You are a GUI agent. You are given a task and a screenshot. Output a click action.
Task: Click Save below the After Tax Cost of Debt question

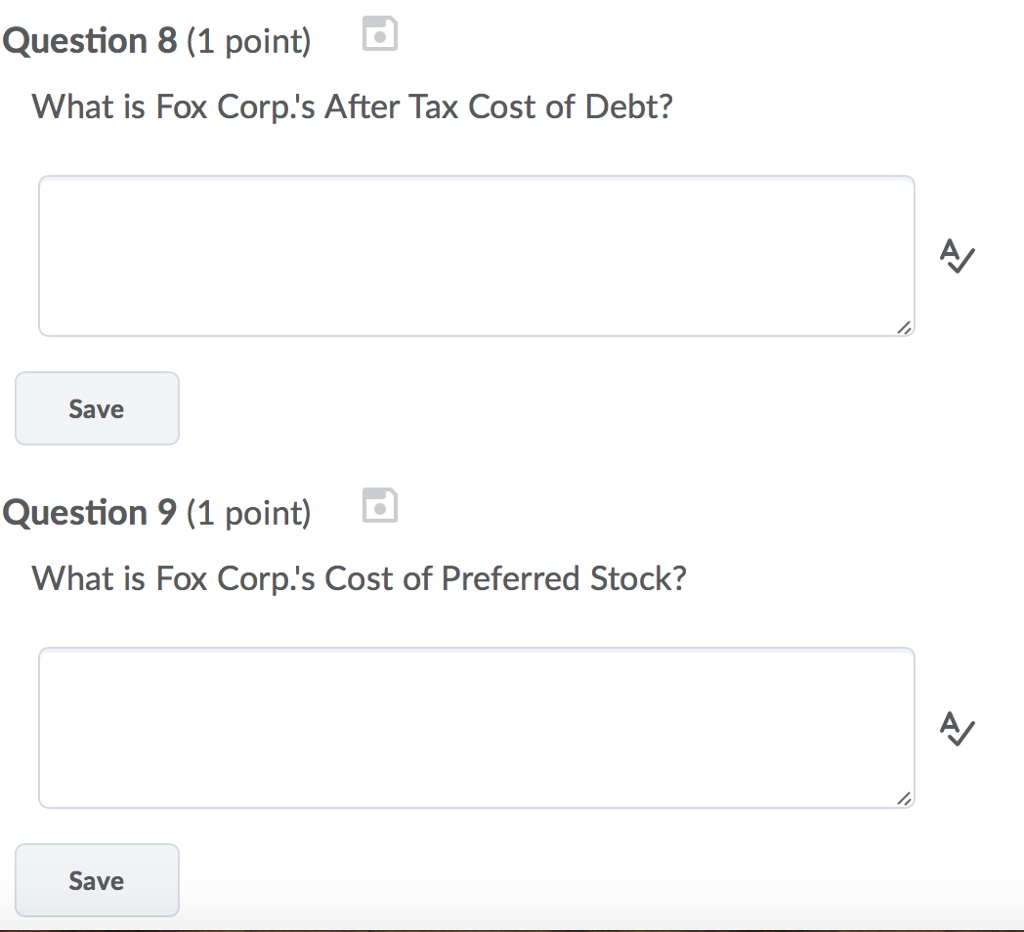point(96,408)
